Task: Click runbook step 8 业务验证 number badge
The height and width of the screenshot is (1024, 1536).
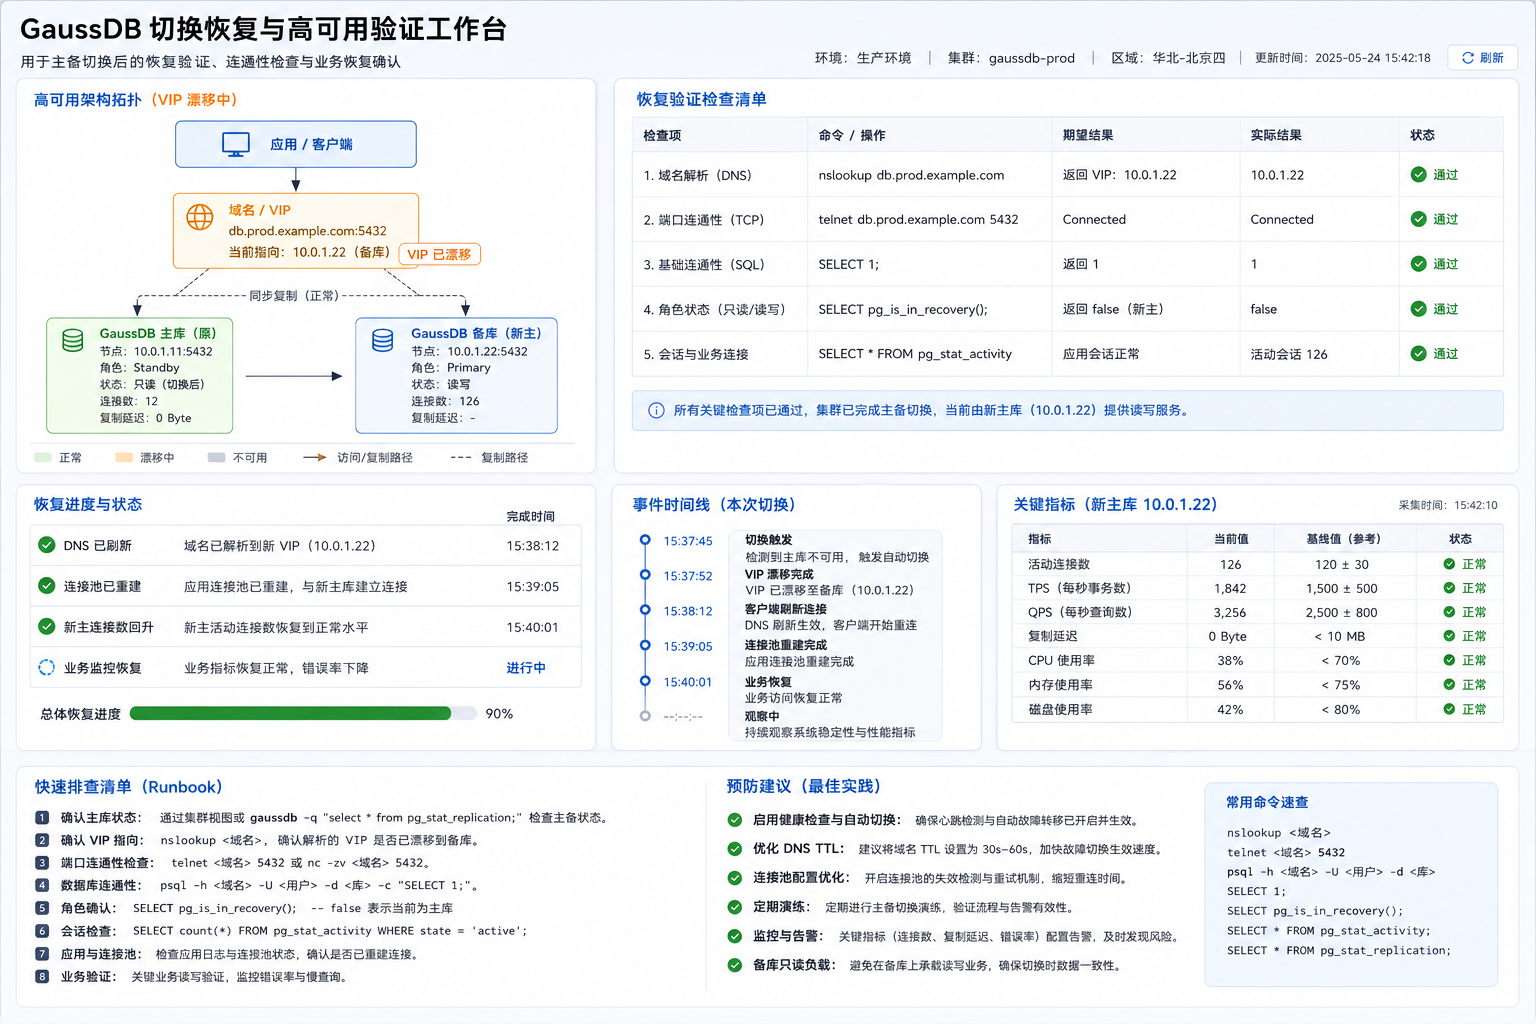Action: tap(42, 976)
